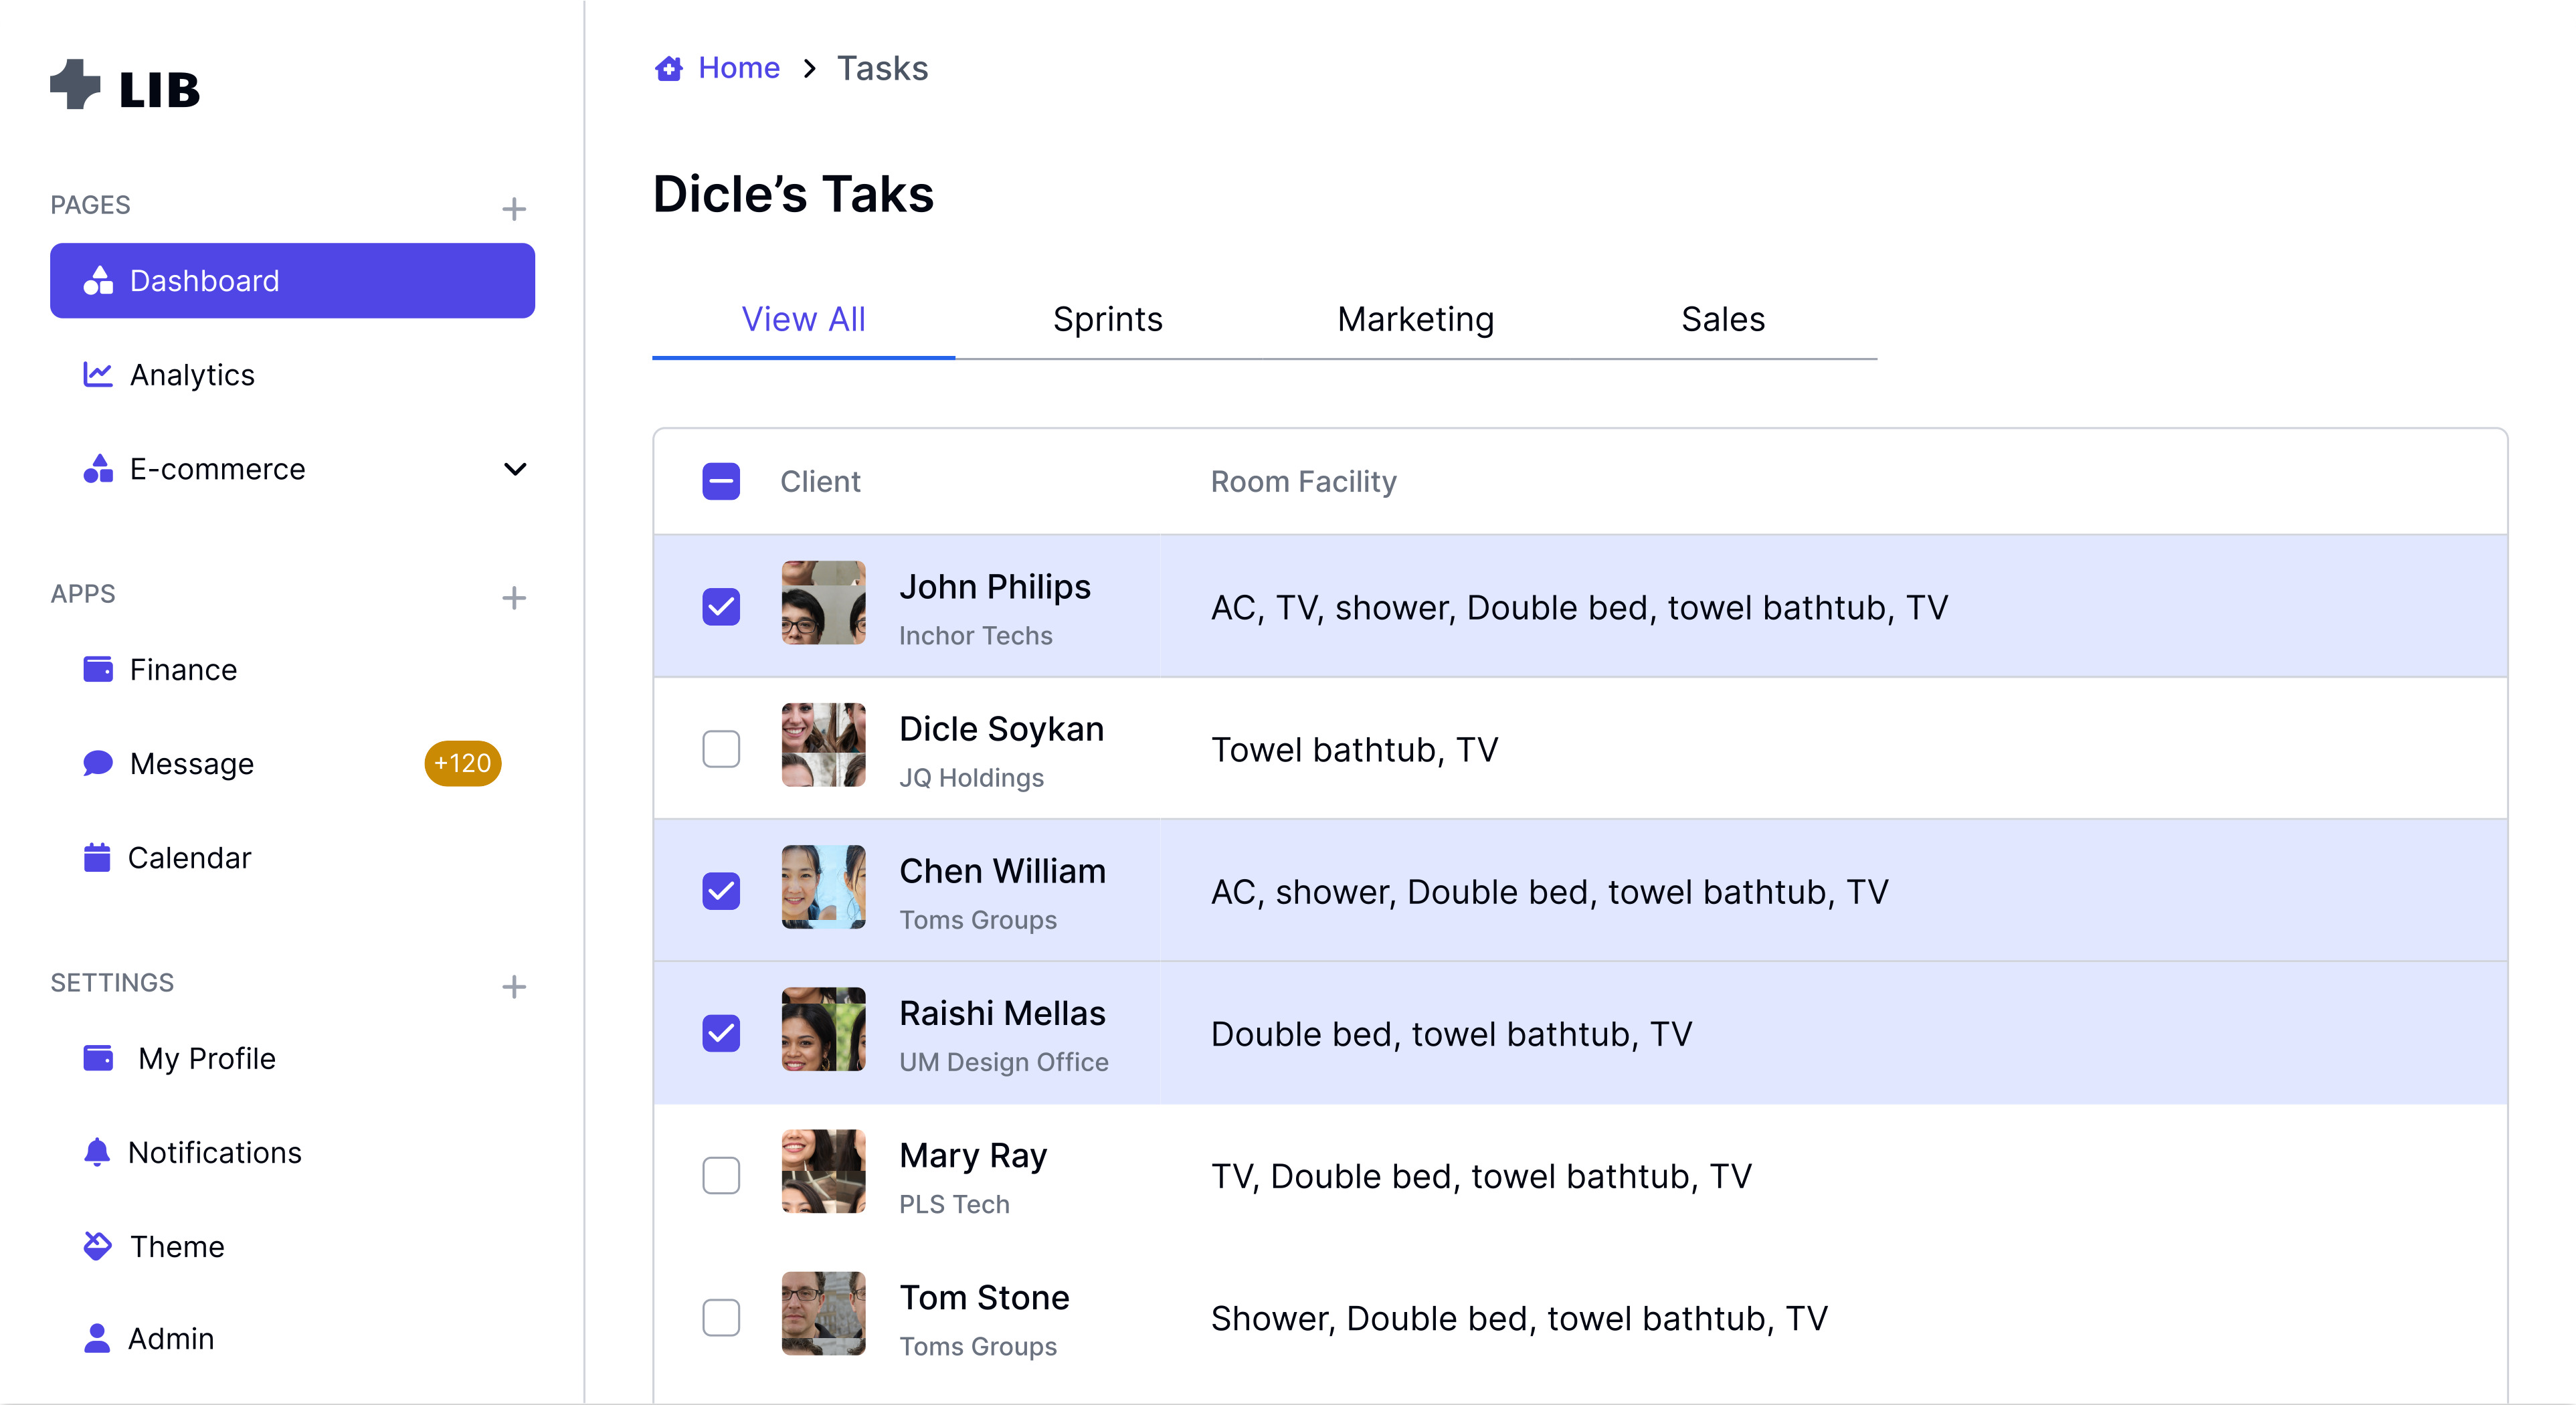This screenshot has width=2576, height=1405.
Task: Click the Theme paint bucket icon
Action: click(97, 1246)
